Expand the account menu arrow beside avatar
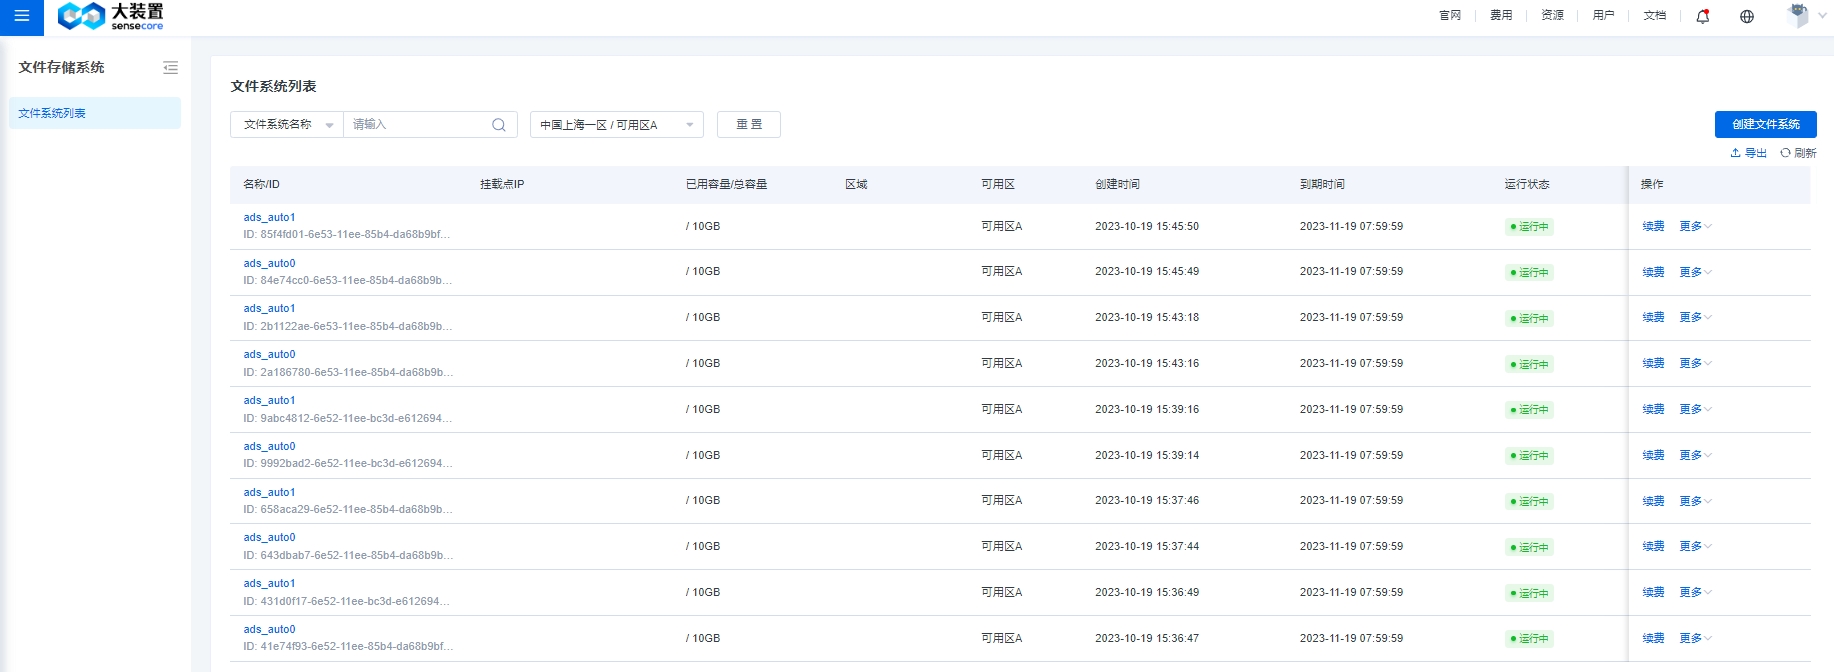 pyautogui.click(x=1822, y=16)
